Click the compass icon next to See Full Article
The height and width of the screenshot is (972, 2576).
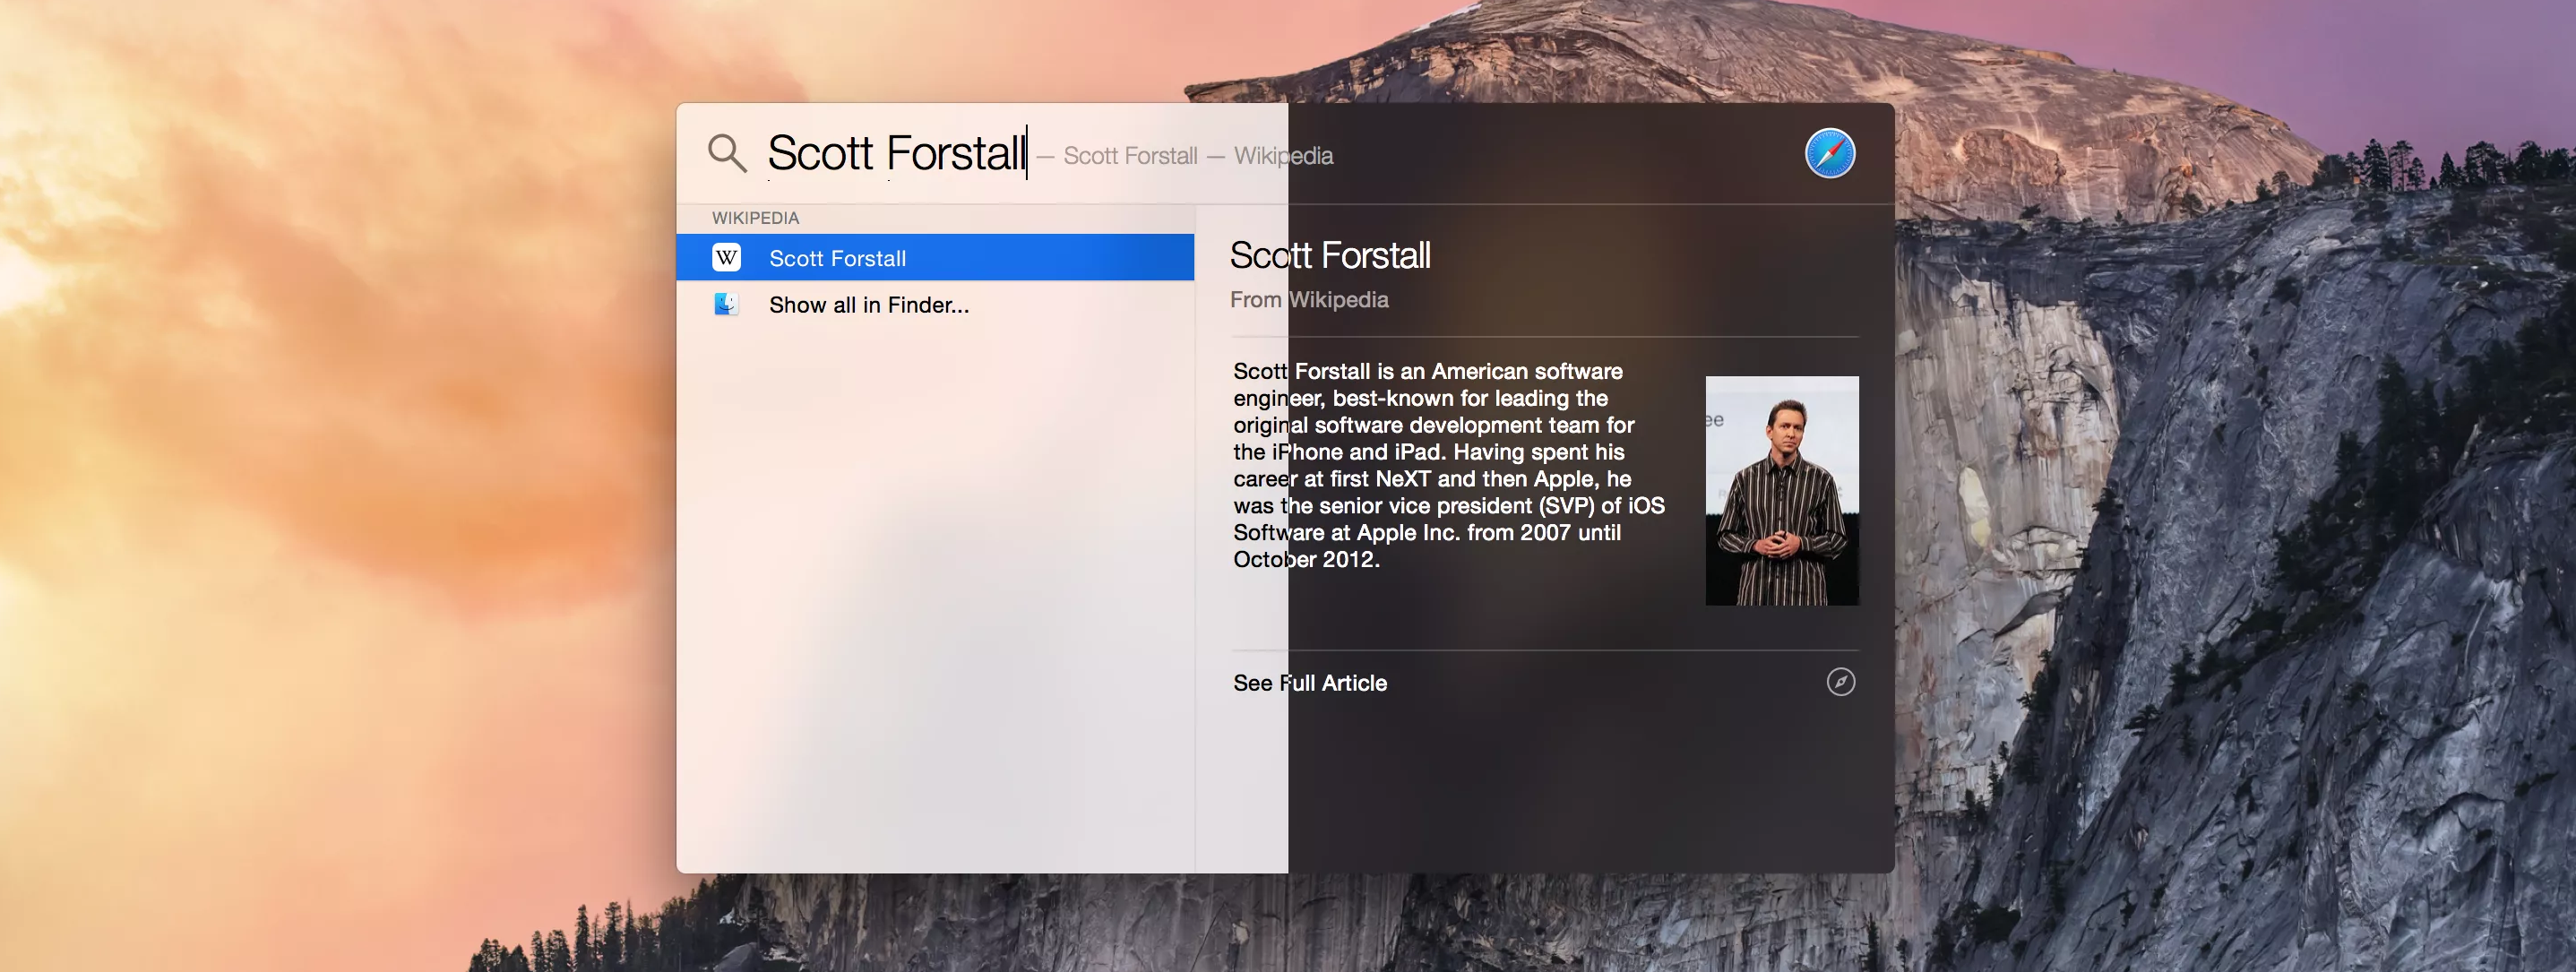tap(1840, 682)
